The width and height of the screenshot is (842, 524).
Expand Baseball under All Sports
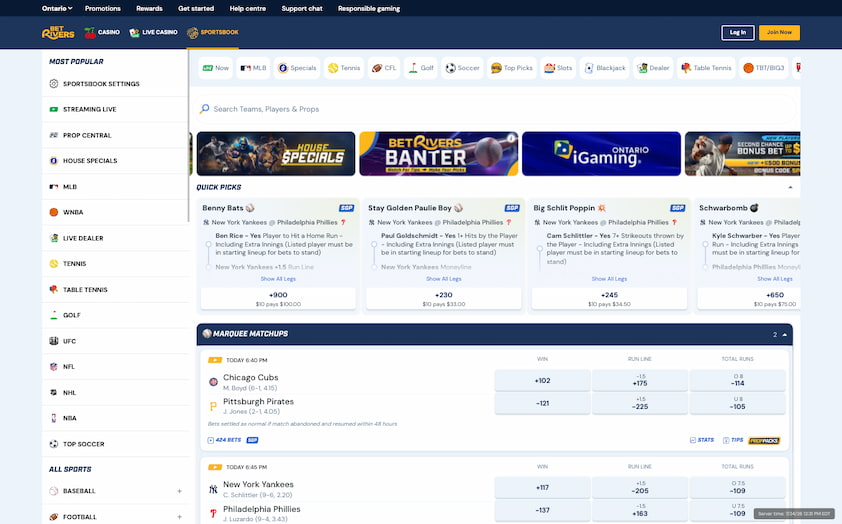point(179,491)
